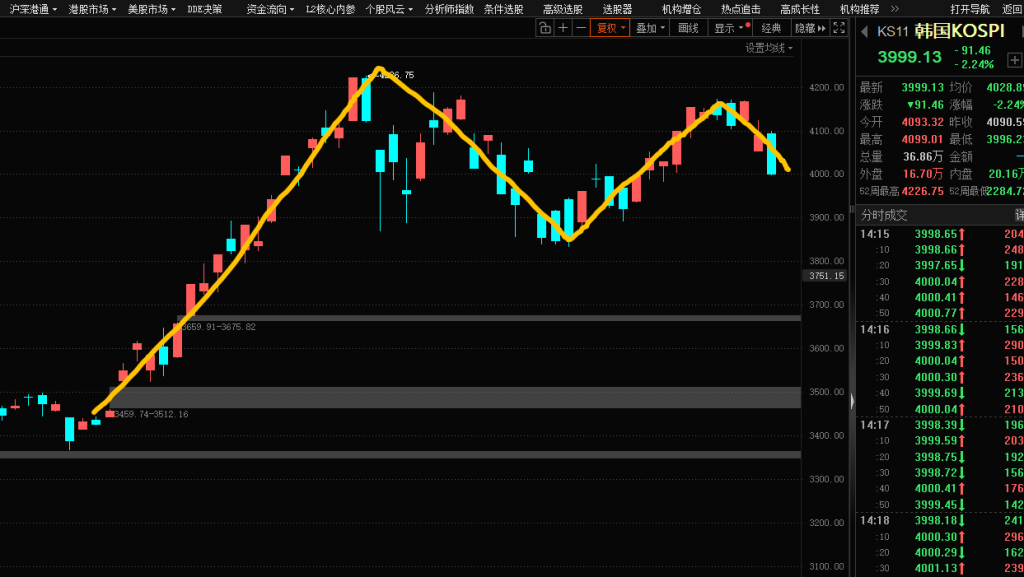Click the 打开导航 button

[969, 9]
